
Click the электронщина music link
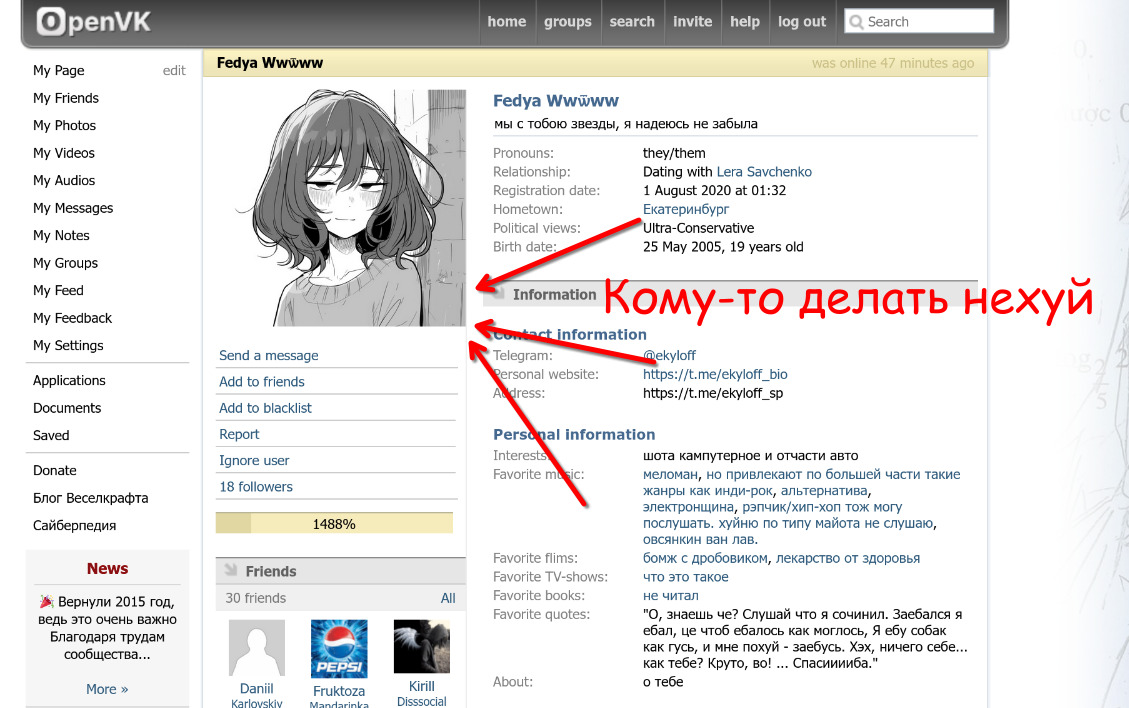[x=688, y=507]
